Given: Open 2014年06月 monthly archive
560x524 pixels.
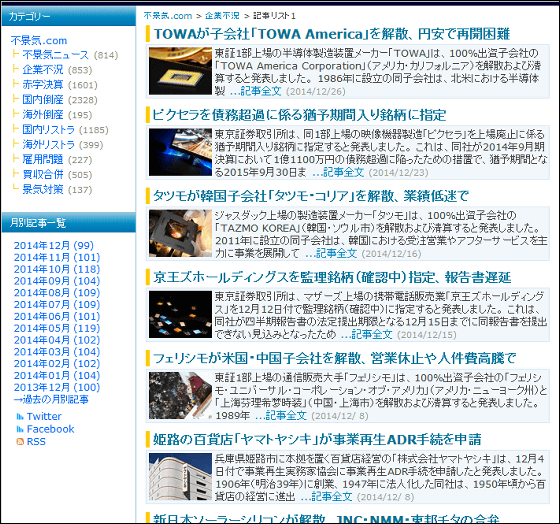Looking at the screenshot, I should pyautogui.click(x=57, y=316).
